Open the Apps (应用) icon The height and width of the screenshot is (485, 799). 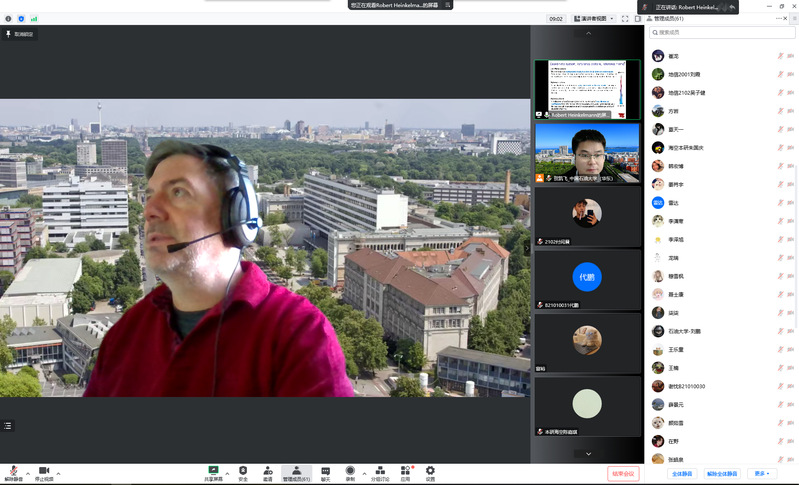pos(406,471)
